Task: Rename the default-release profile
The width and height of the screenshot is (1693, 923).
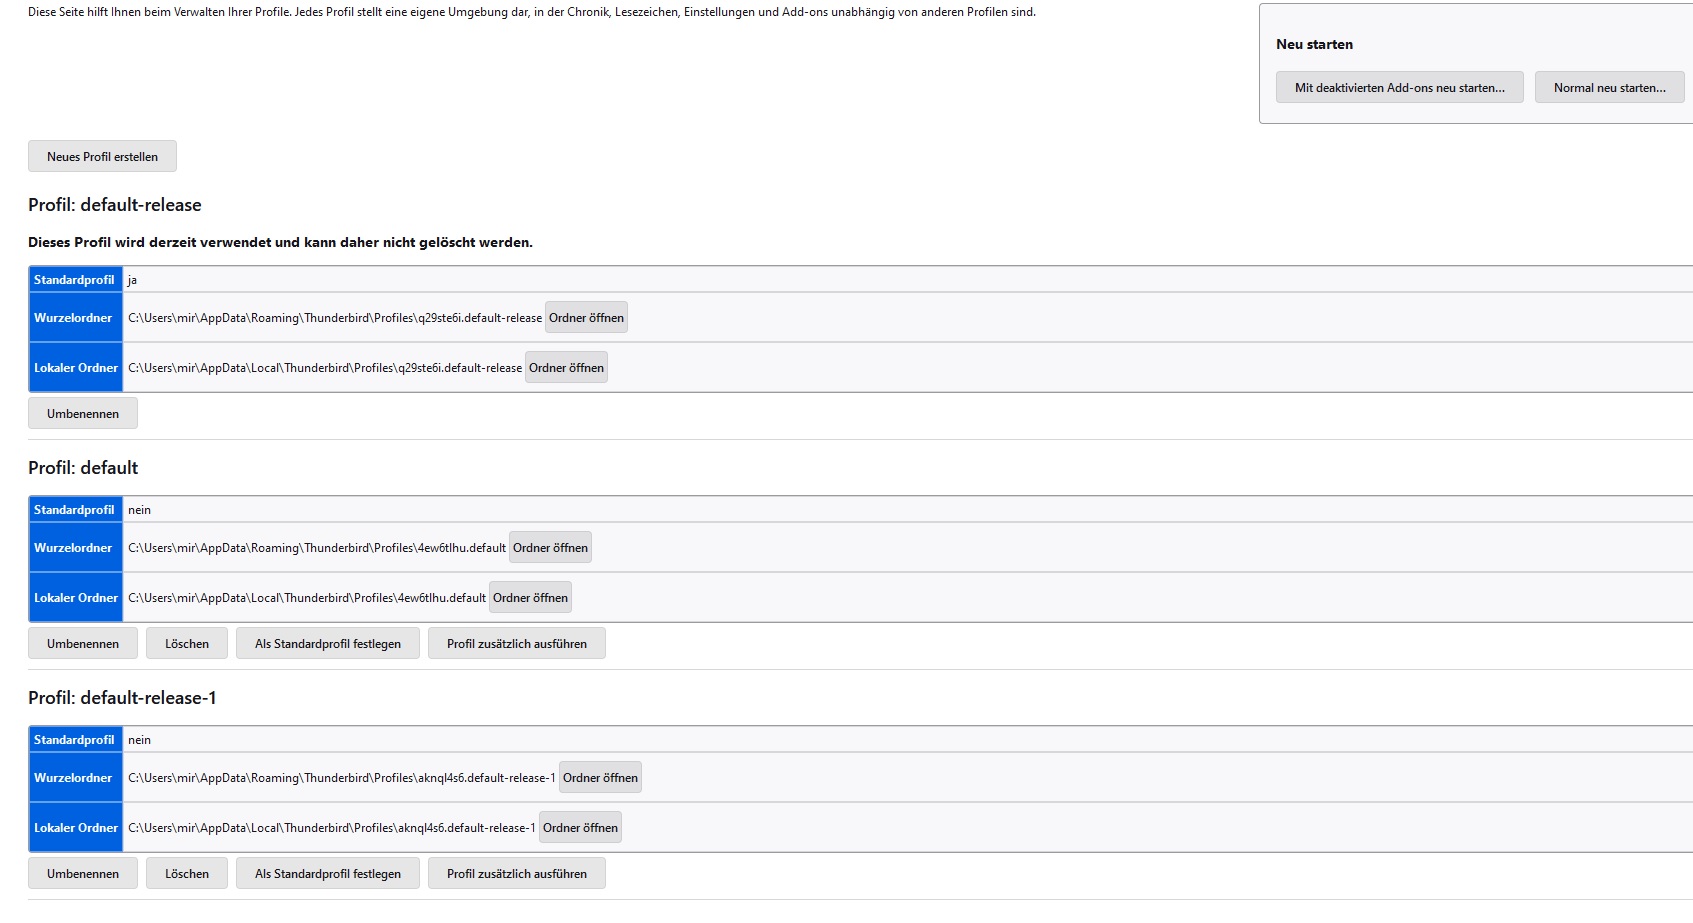Action: (x=83, y=413)
